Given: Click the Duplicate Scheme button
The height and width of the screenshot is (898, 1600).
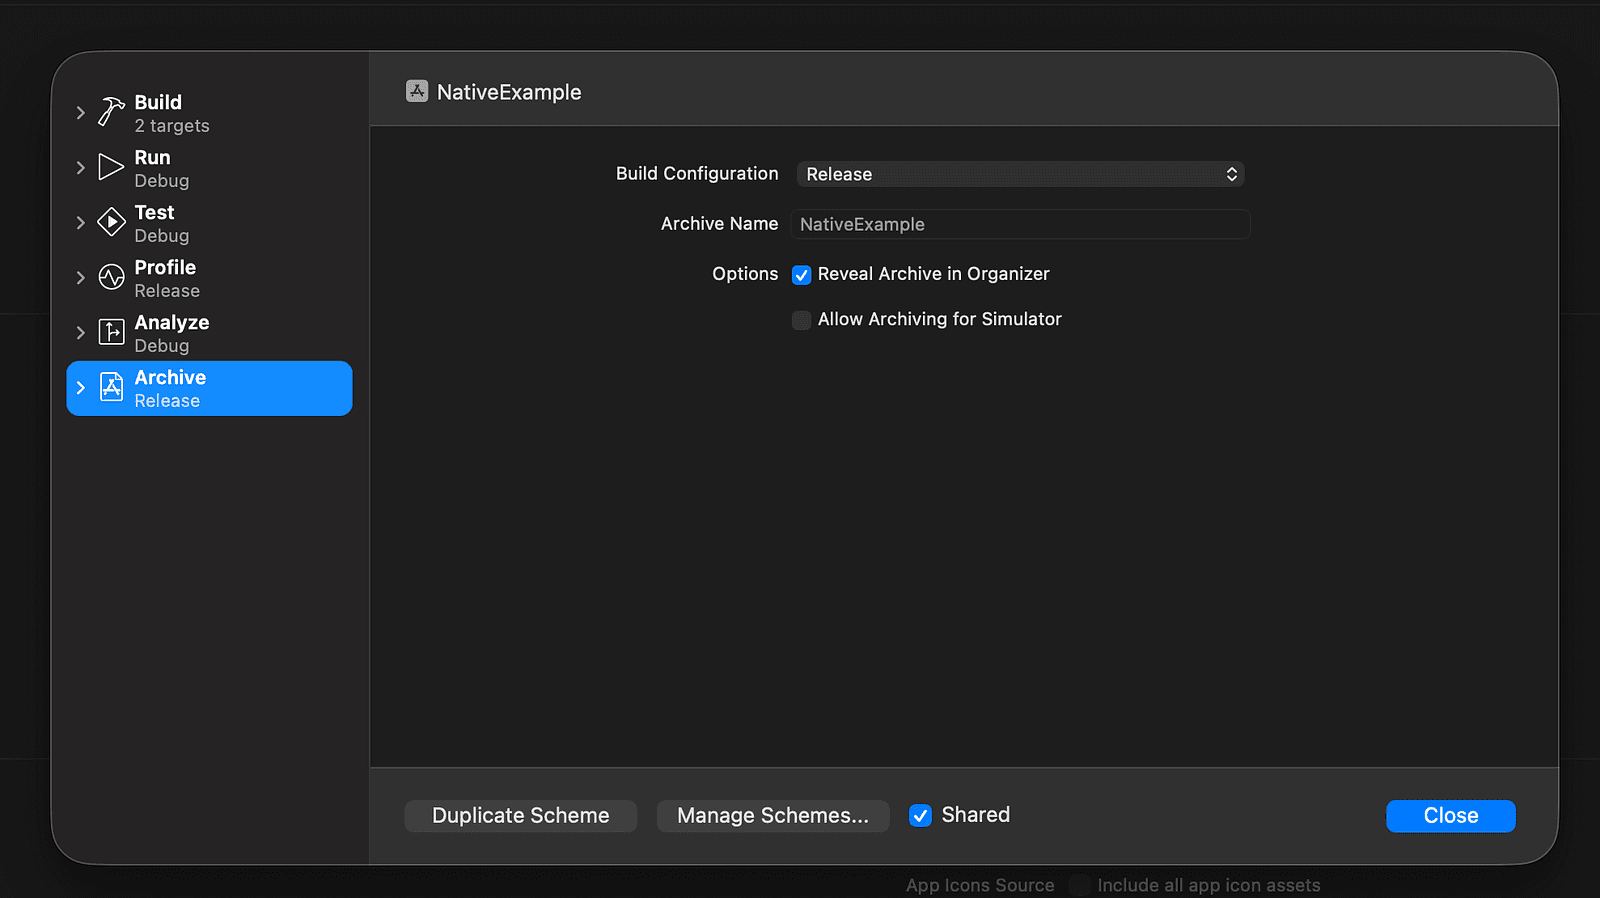Looking at the screenshot, I should (520, 816).
